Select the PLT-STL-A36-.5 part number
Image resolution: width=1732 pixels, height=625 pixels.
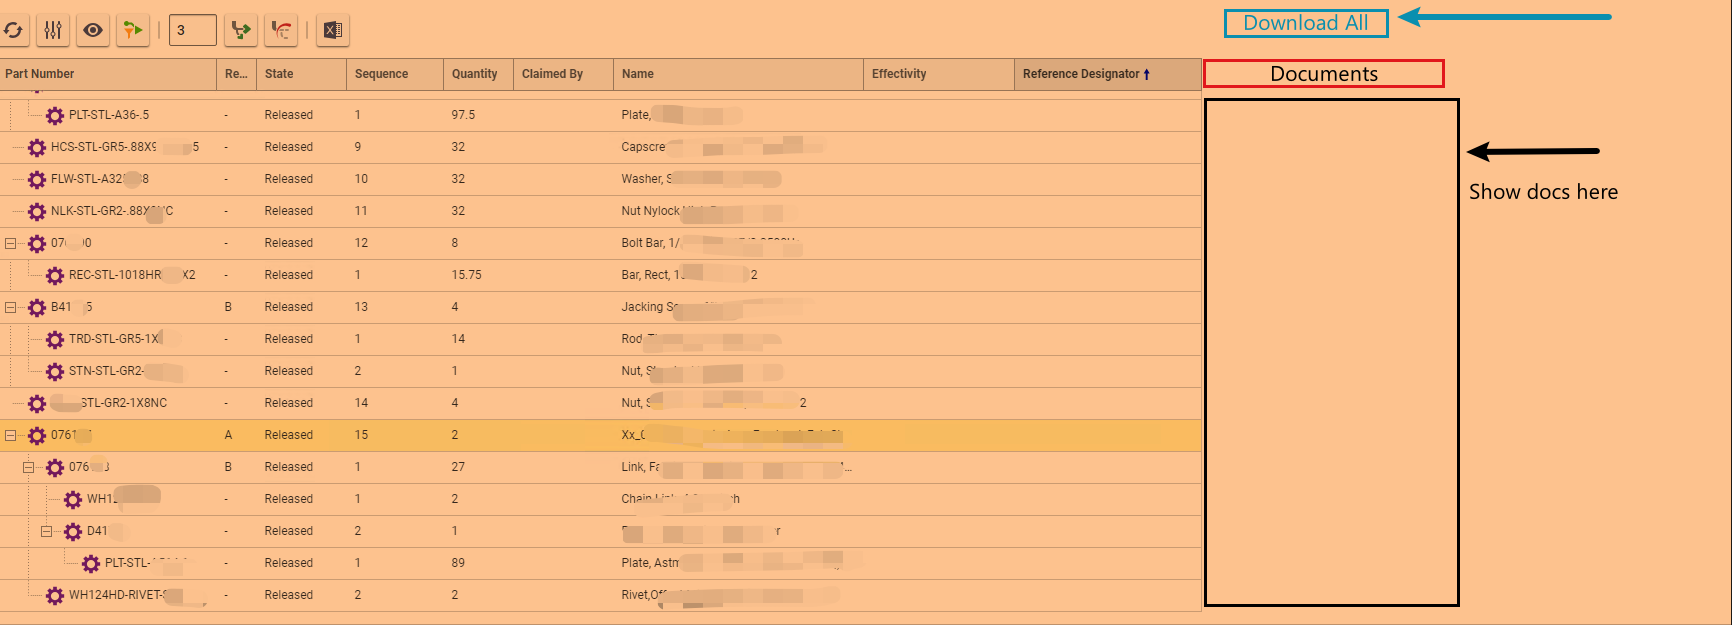coord(109,115)
